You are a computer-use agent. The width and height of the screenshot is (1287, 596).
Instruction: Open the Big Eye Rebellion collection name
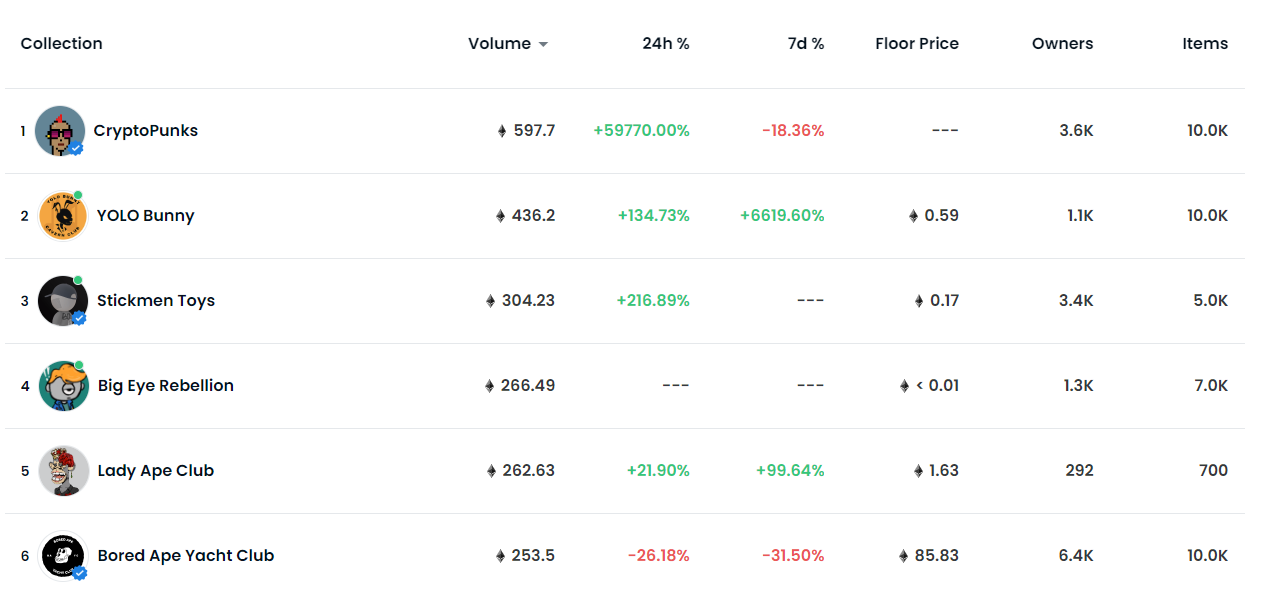click(166, 386)
